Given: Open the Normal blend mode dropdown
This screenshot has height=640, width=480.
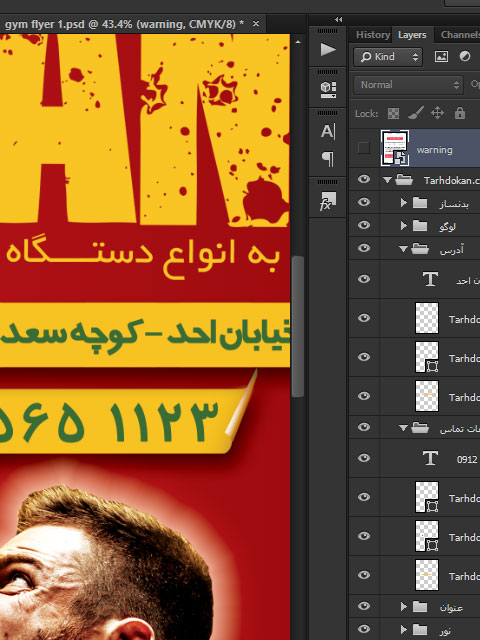Looking at the screenshot, I should tap(408, 85).
